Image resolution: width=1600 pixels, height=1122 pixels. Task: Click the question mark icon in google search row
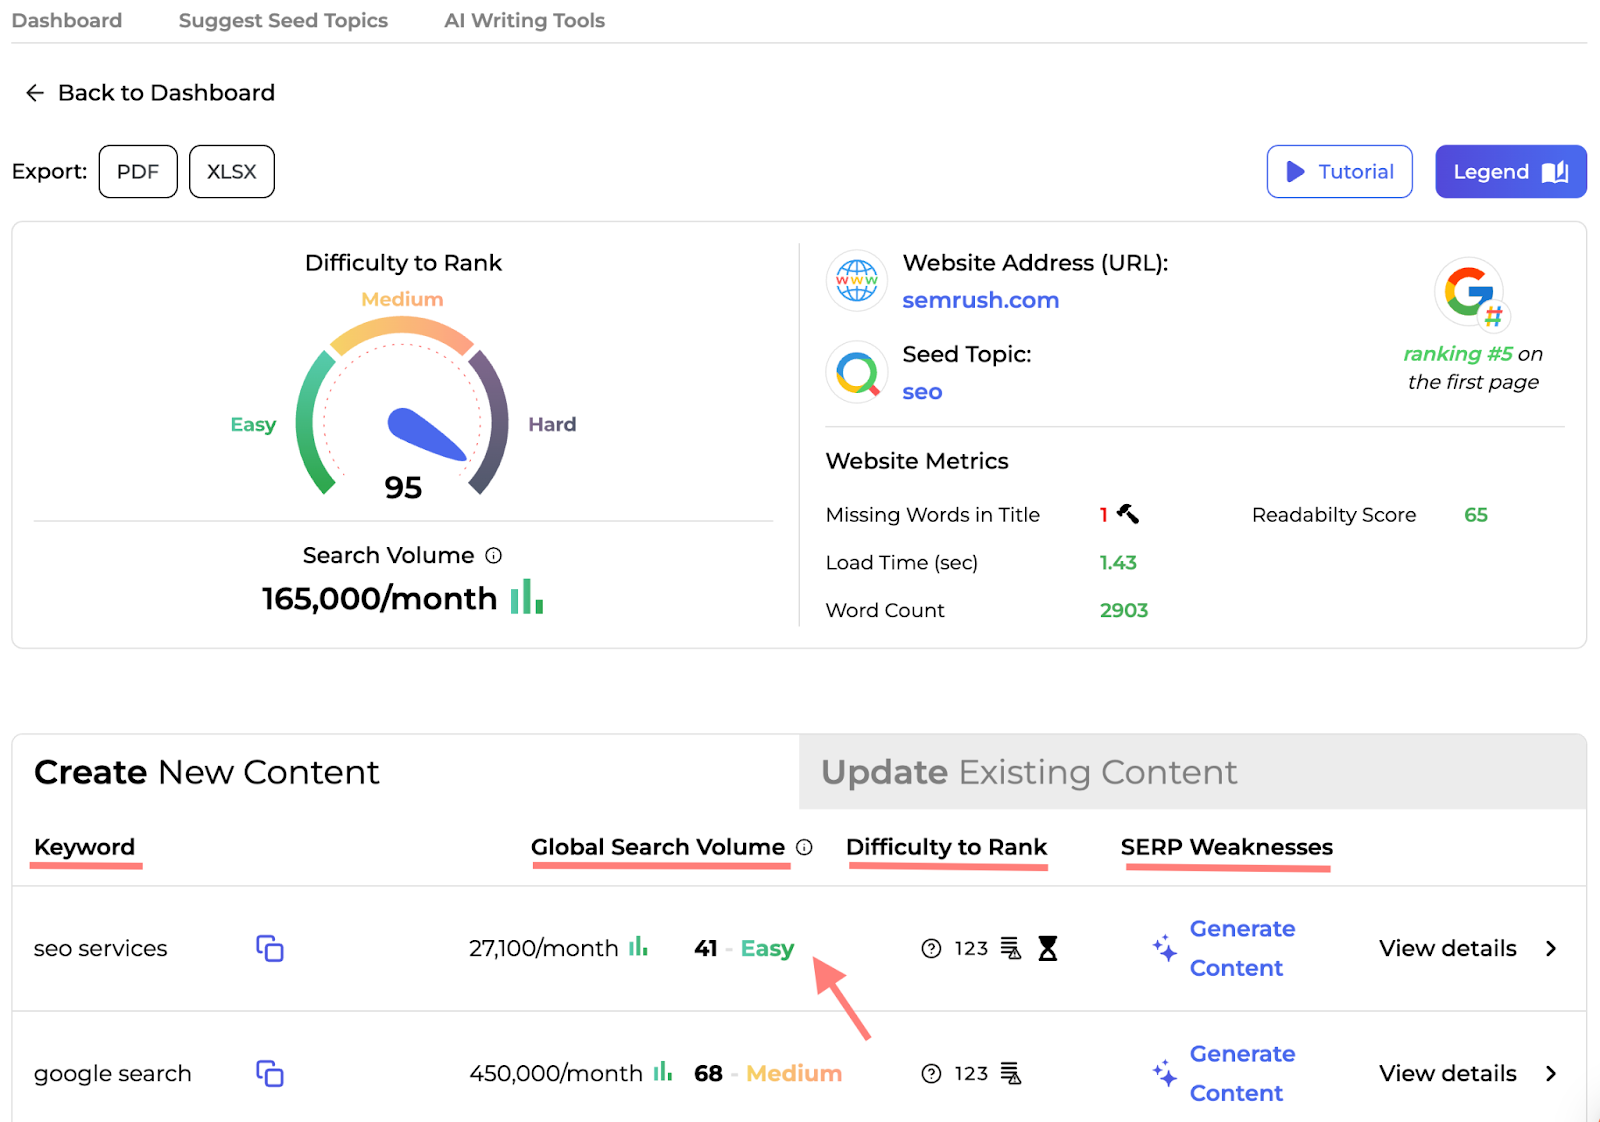(x=931, y=1074)
